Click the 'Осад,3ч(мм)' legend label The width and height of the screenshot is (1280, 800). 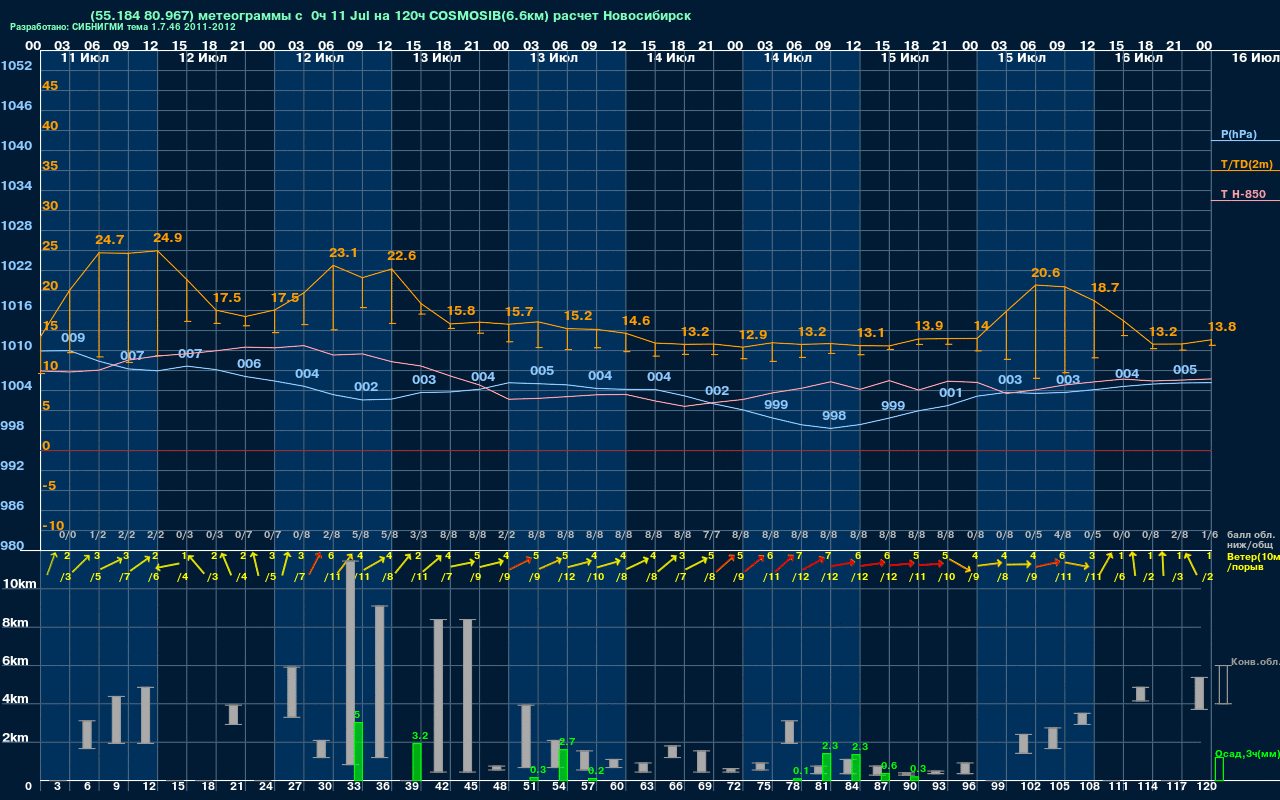click(x=1246, y=753)
